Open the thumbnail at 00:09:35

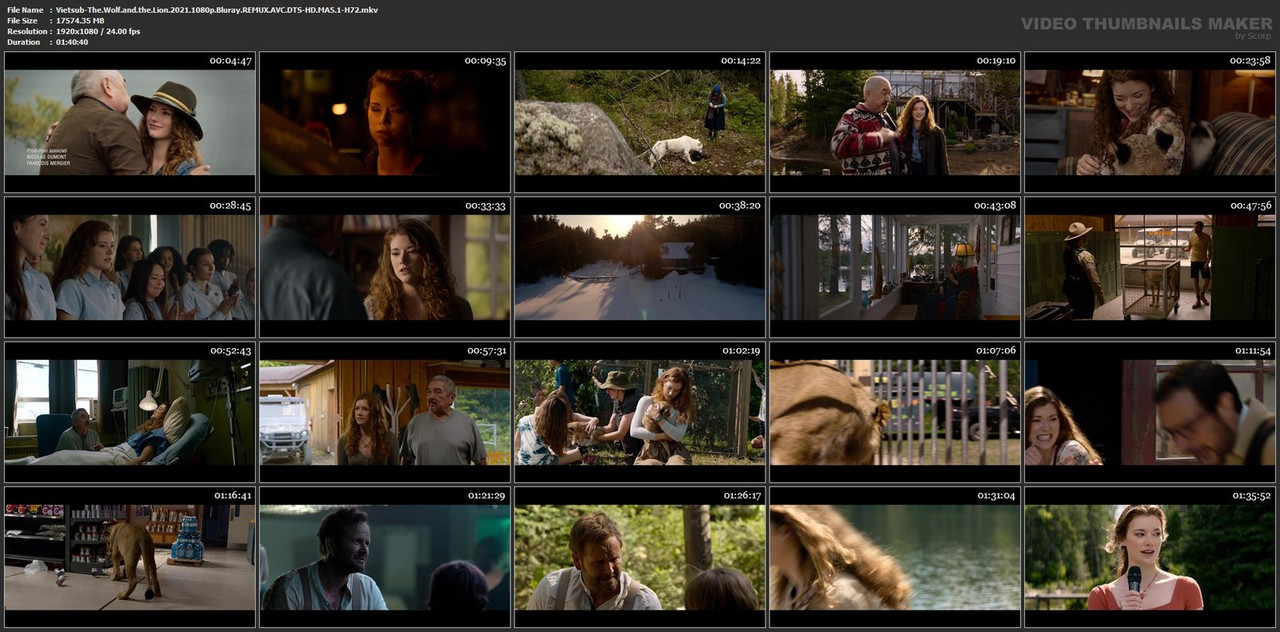385,122
